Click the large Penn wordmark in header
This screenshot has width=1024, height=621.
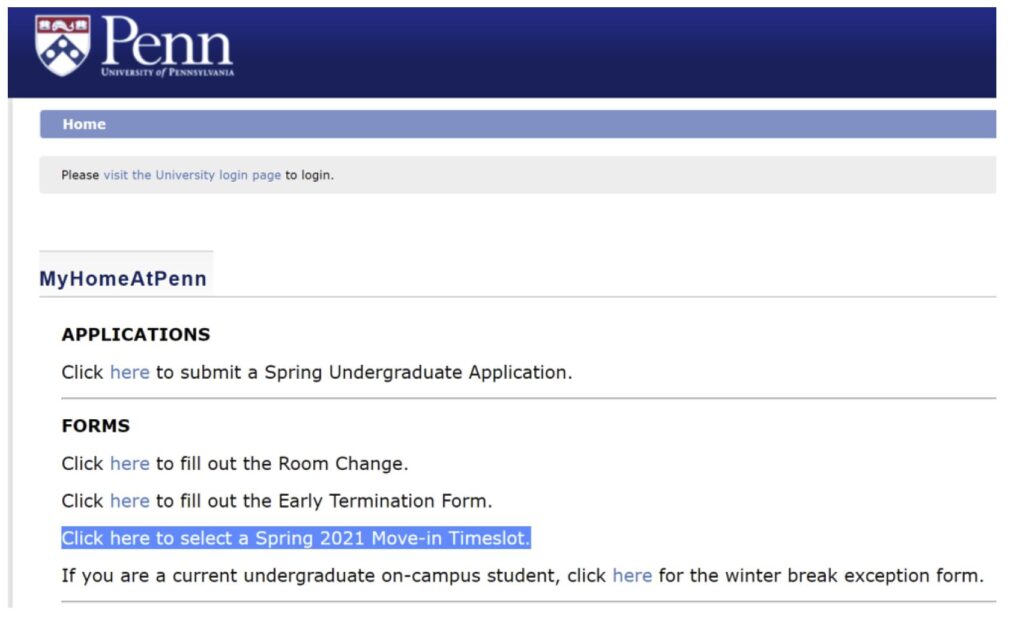(167, 40)
